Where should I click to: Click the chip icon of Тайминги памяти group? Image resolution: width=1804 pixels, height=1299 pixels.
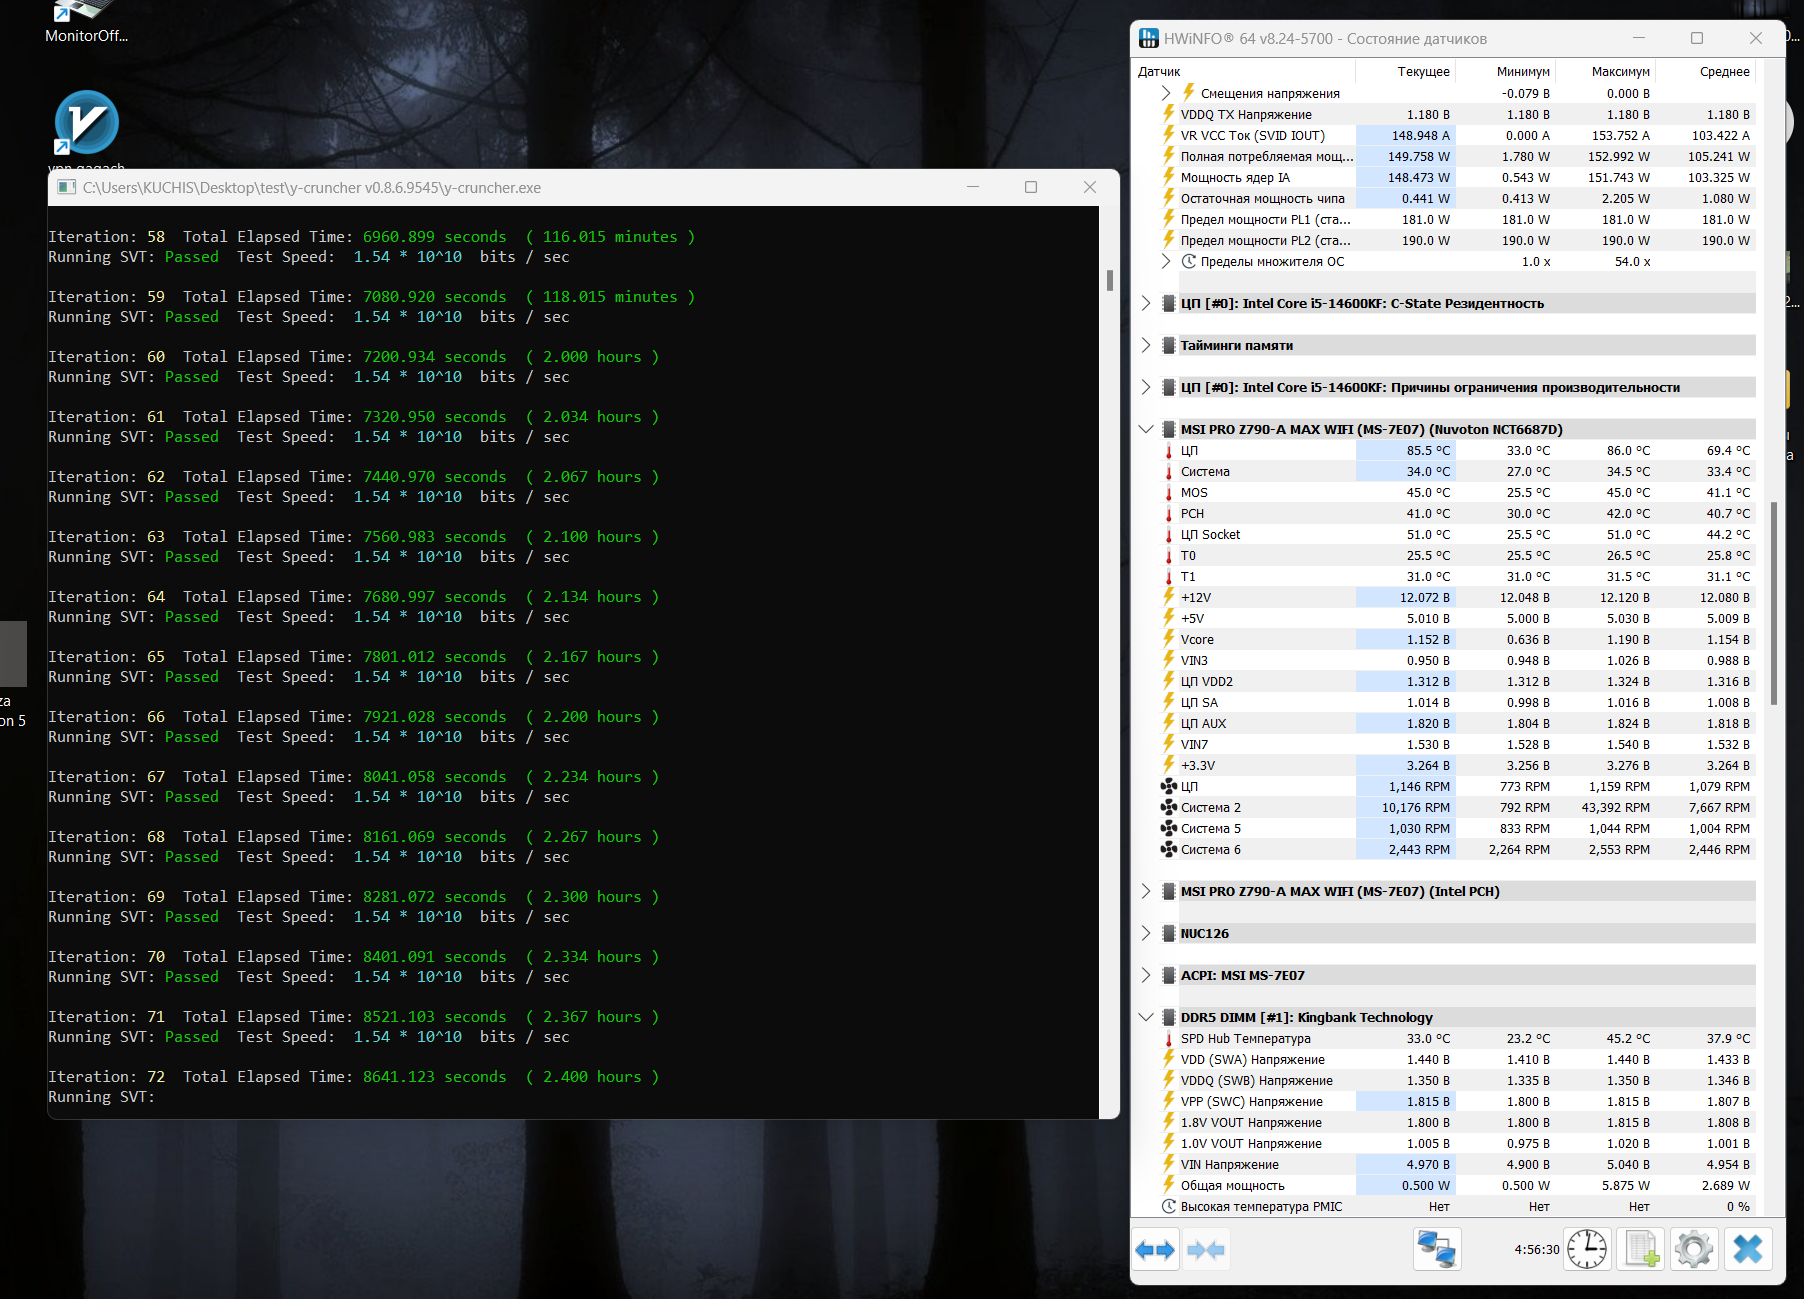click(x=1168, y=345)
